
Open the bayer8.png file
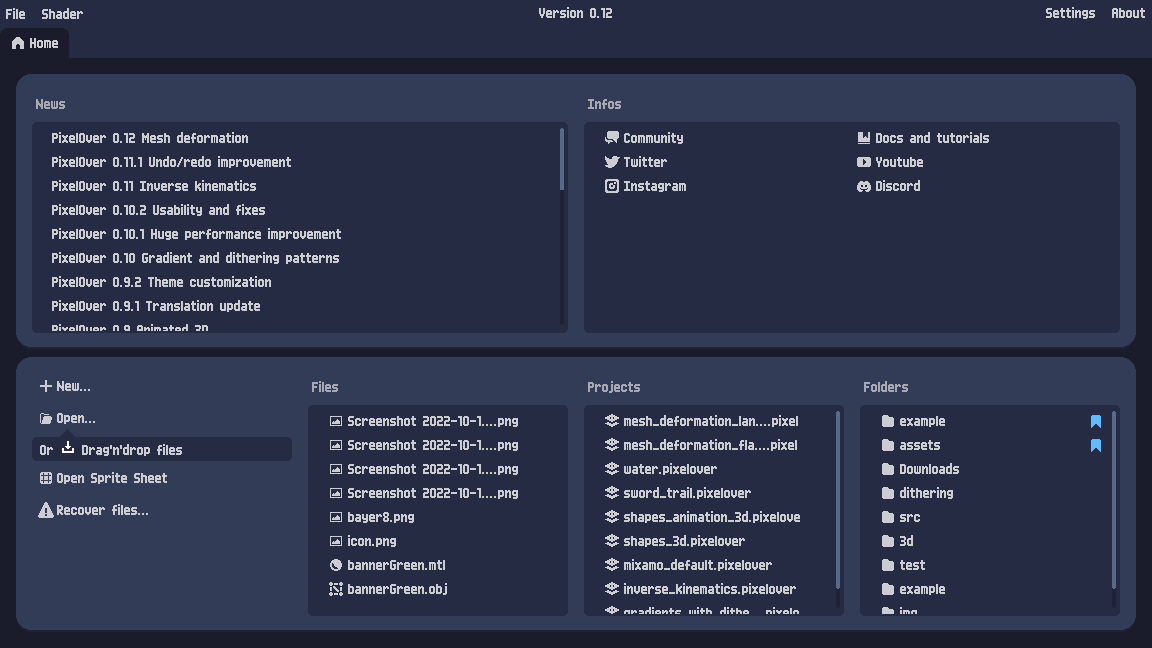[381, 517]
